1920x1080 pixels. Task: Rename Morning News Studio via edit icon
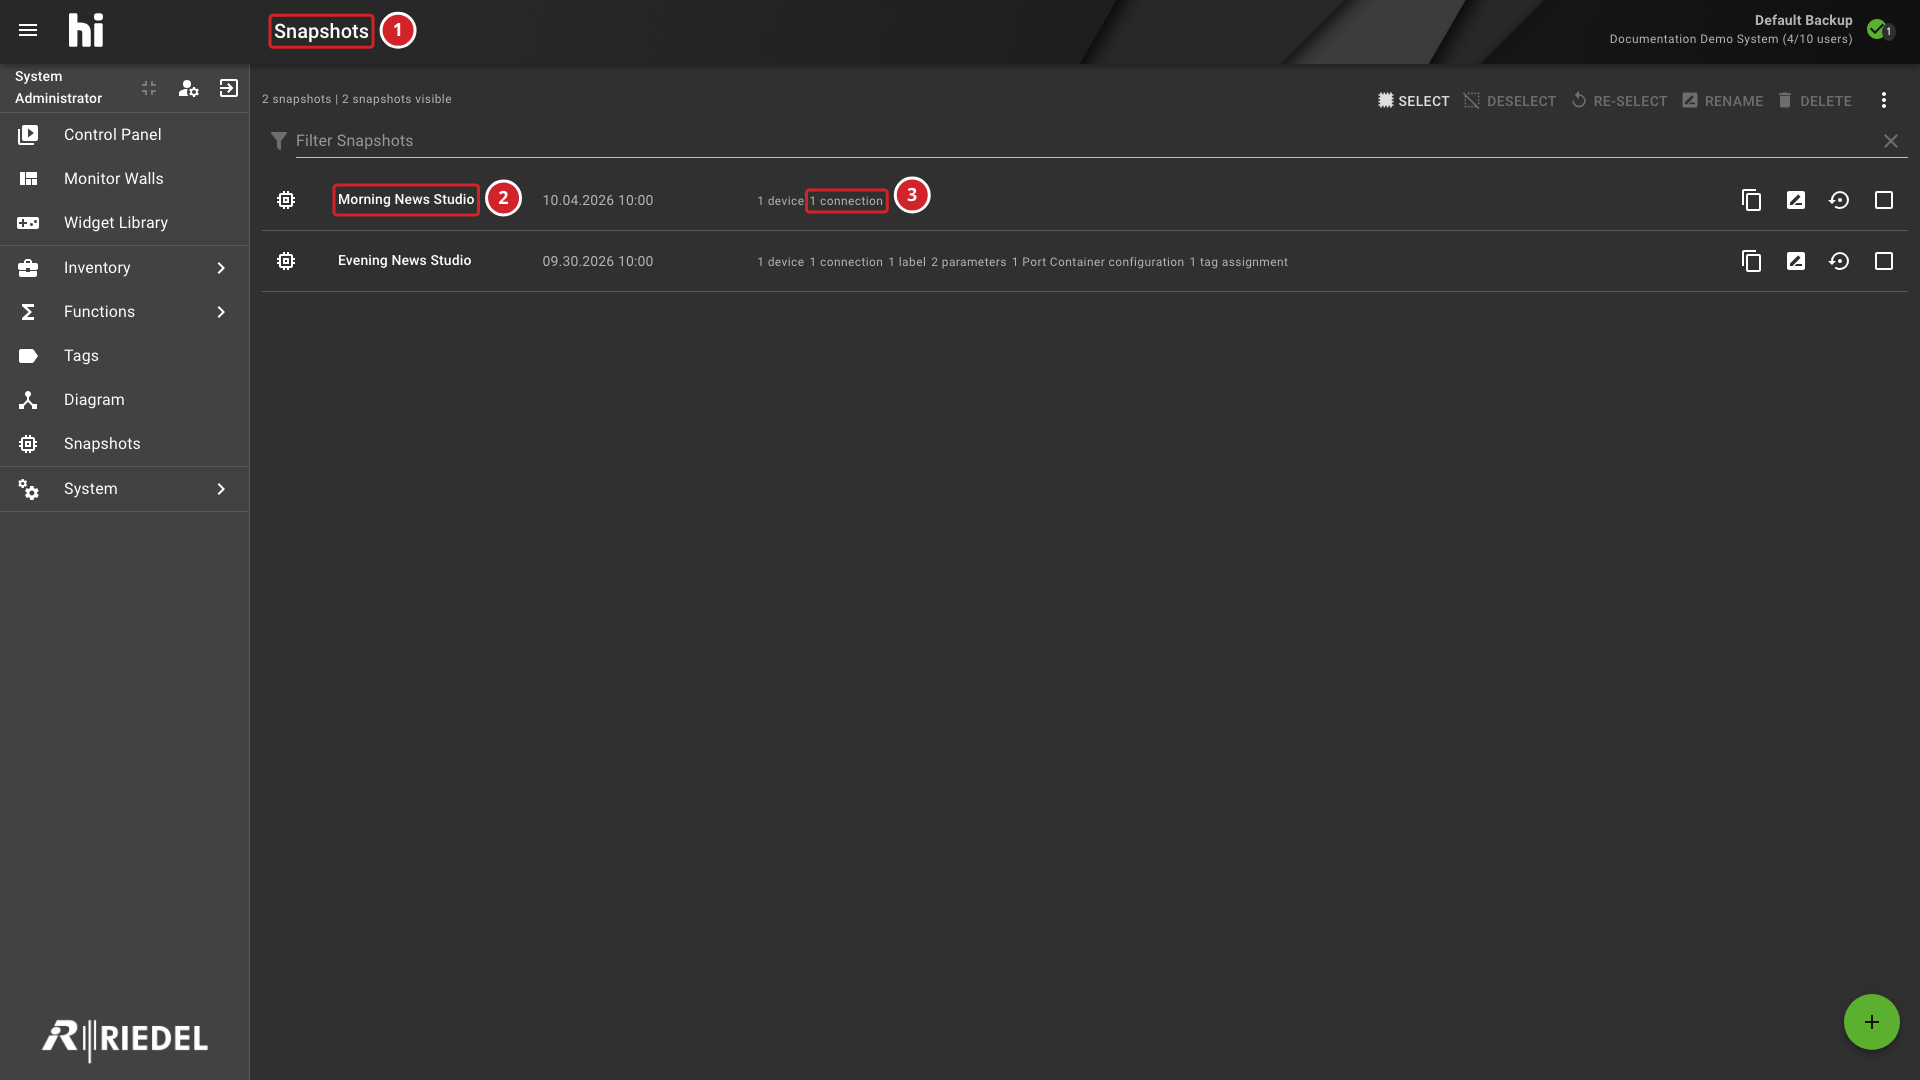1796,200
